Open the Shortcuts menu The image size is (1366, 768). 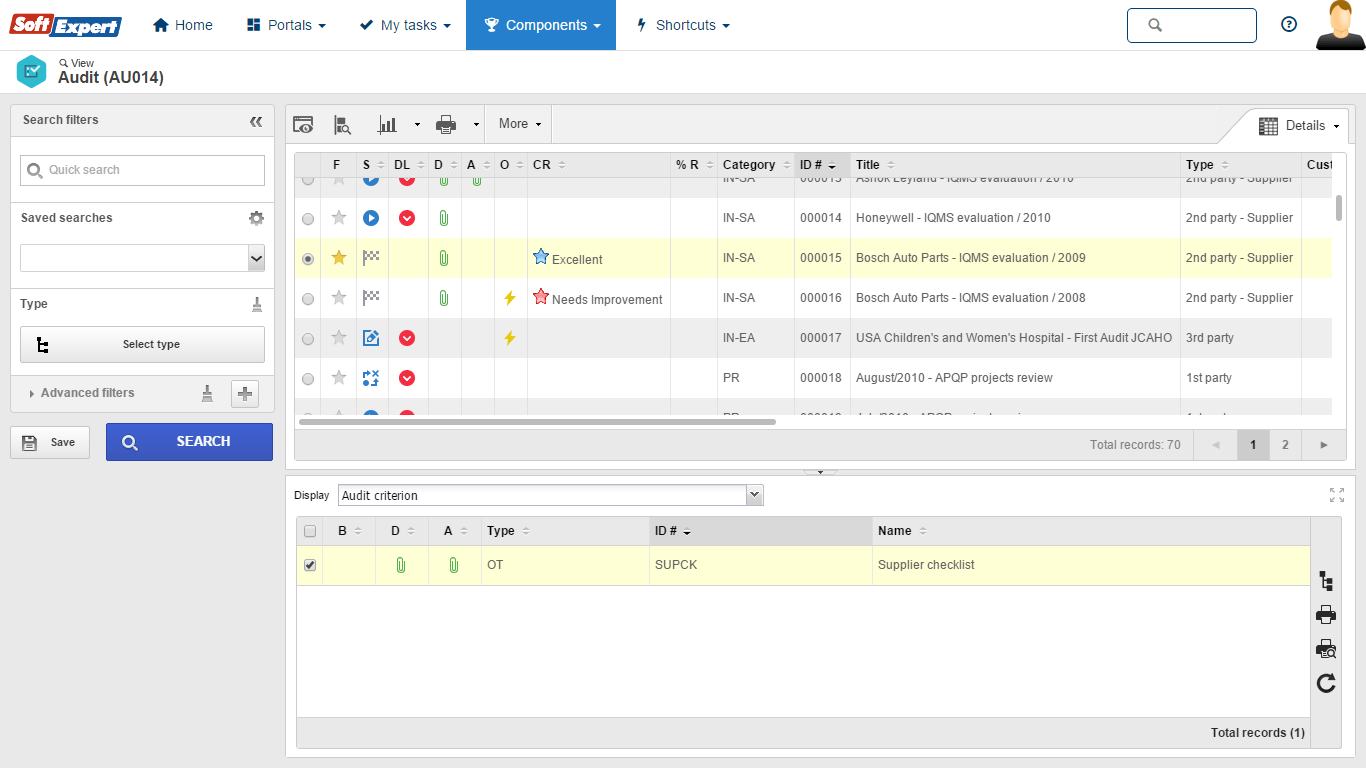683,25
